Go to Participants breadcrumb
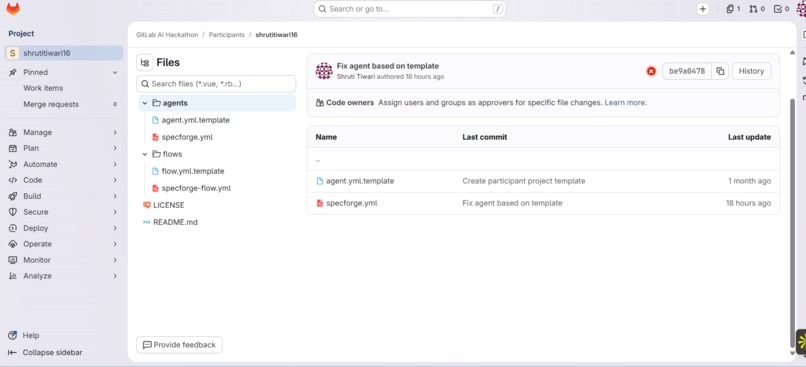The height and width of the screenshot is (367, 806). coord(226,35)
